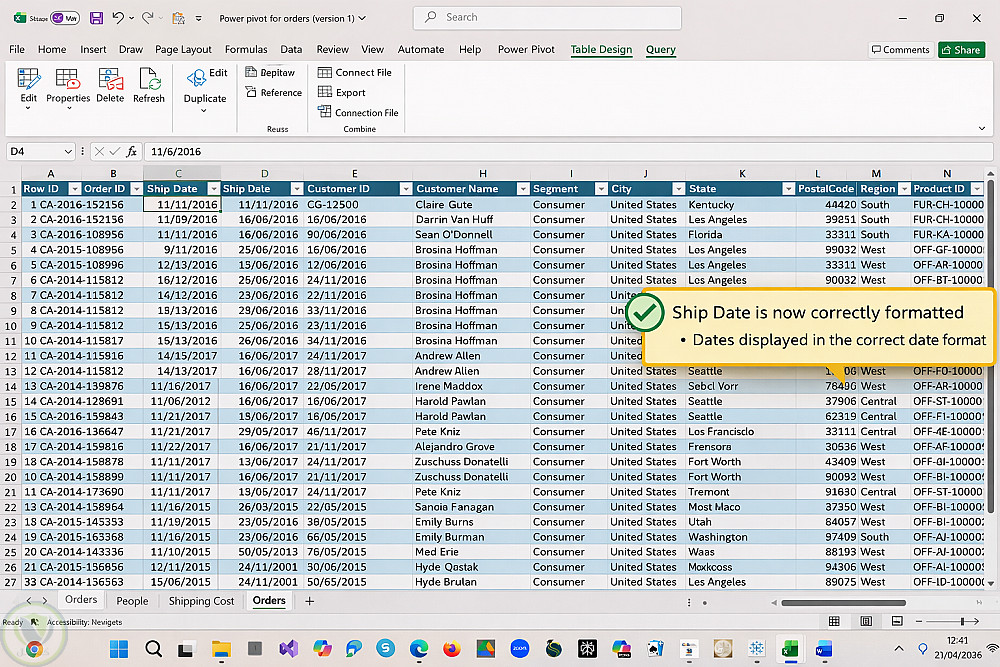Open query Properties in the ribbon

68,80
